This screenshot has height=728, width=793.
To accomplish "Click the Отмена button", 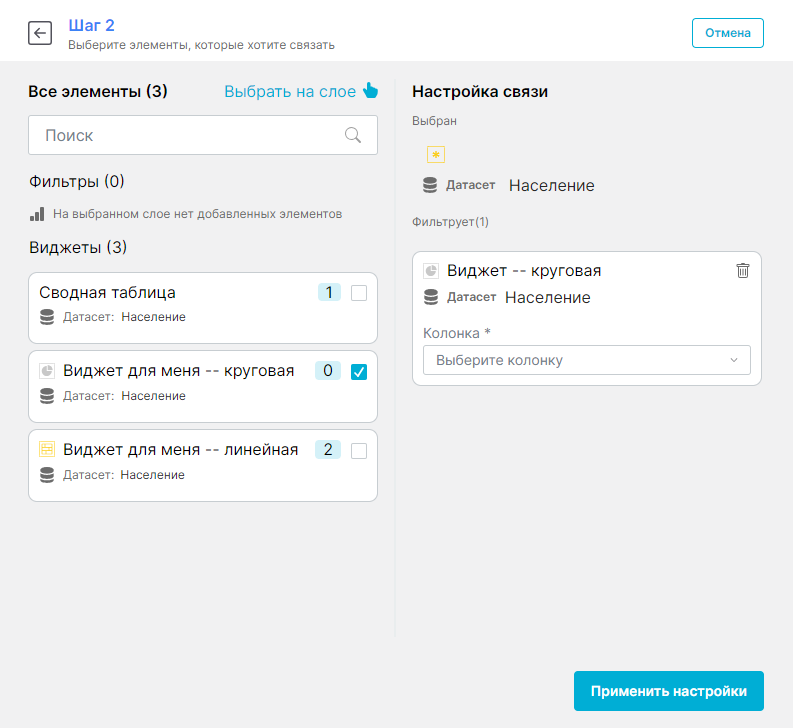I will [727, 33].
